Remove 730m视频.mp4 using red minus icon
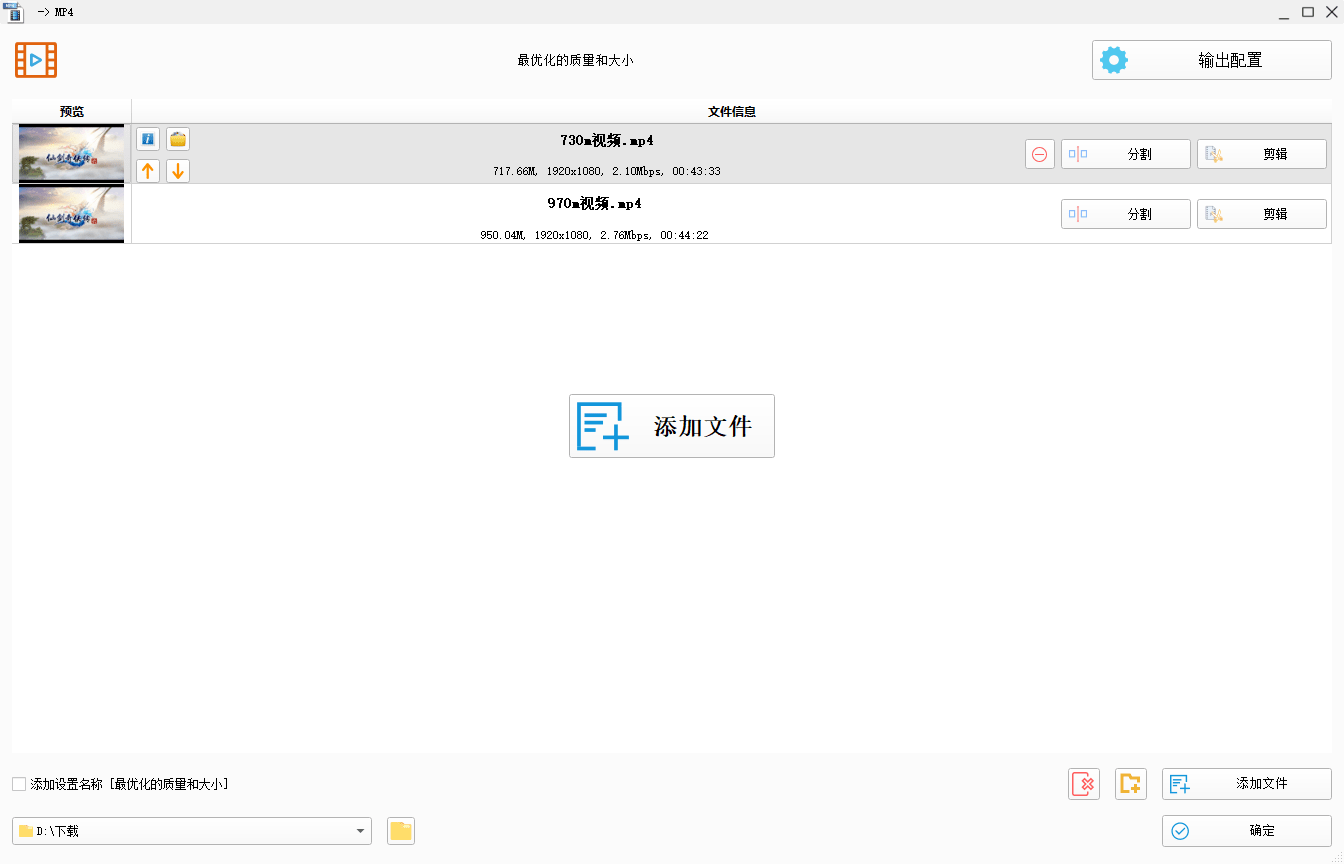The image size is (1344, 864). point(1040,154)
